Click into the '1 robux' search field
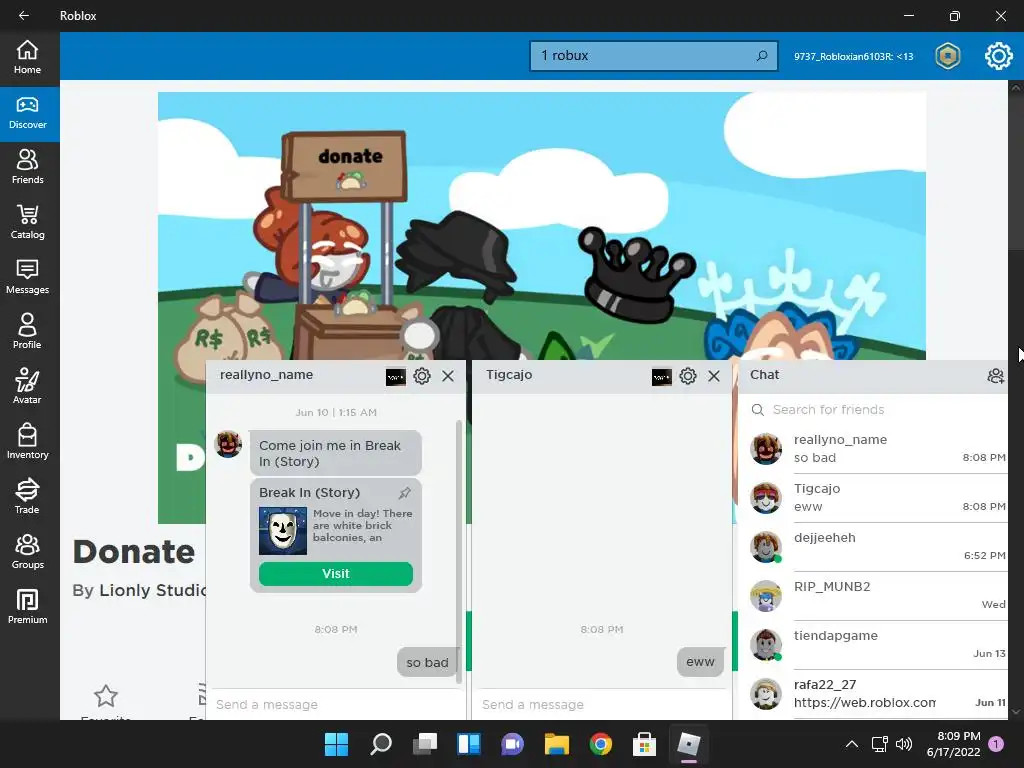 [x=654, y=56]
